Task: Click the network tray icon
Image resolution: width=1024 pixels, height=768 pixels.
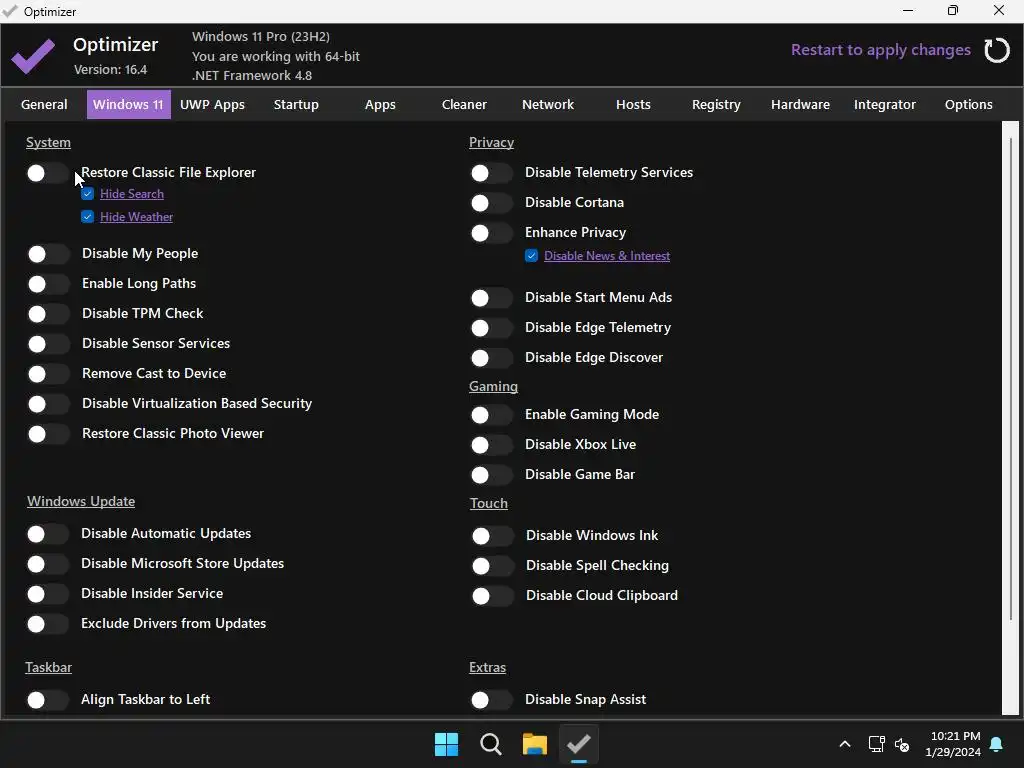Action: click(x=876, y=744)
